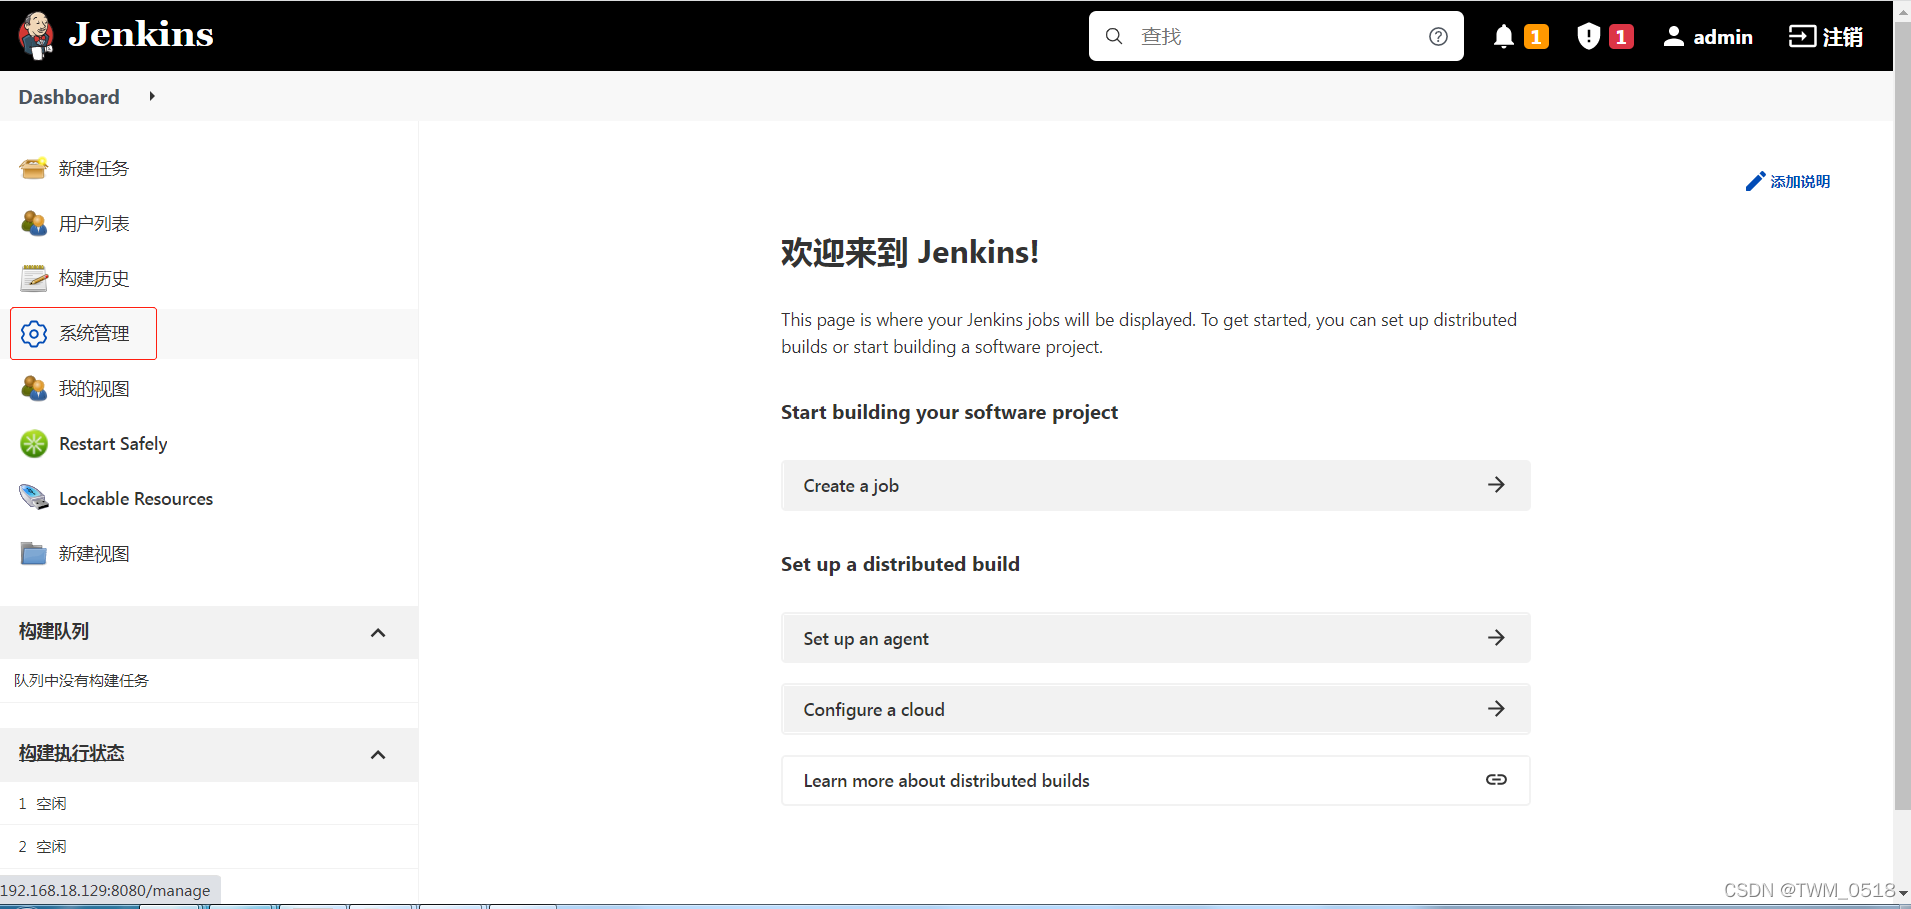Screen dimensions: 1911x909
Task: Click arrow icon on Configure a cloud
Action: point(1496,709)
